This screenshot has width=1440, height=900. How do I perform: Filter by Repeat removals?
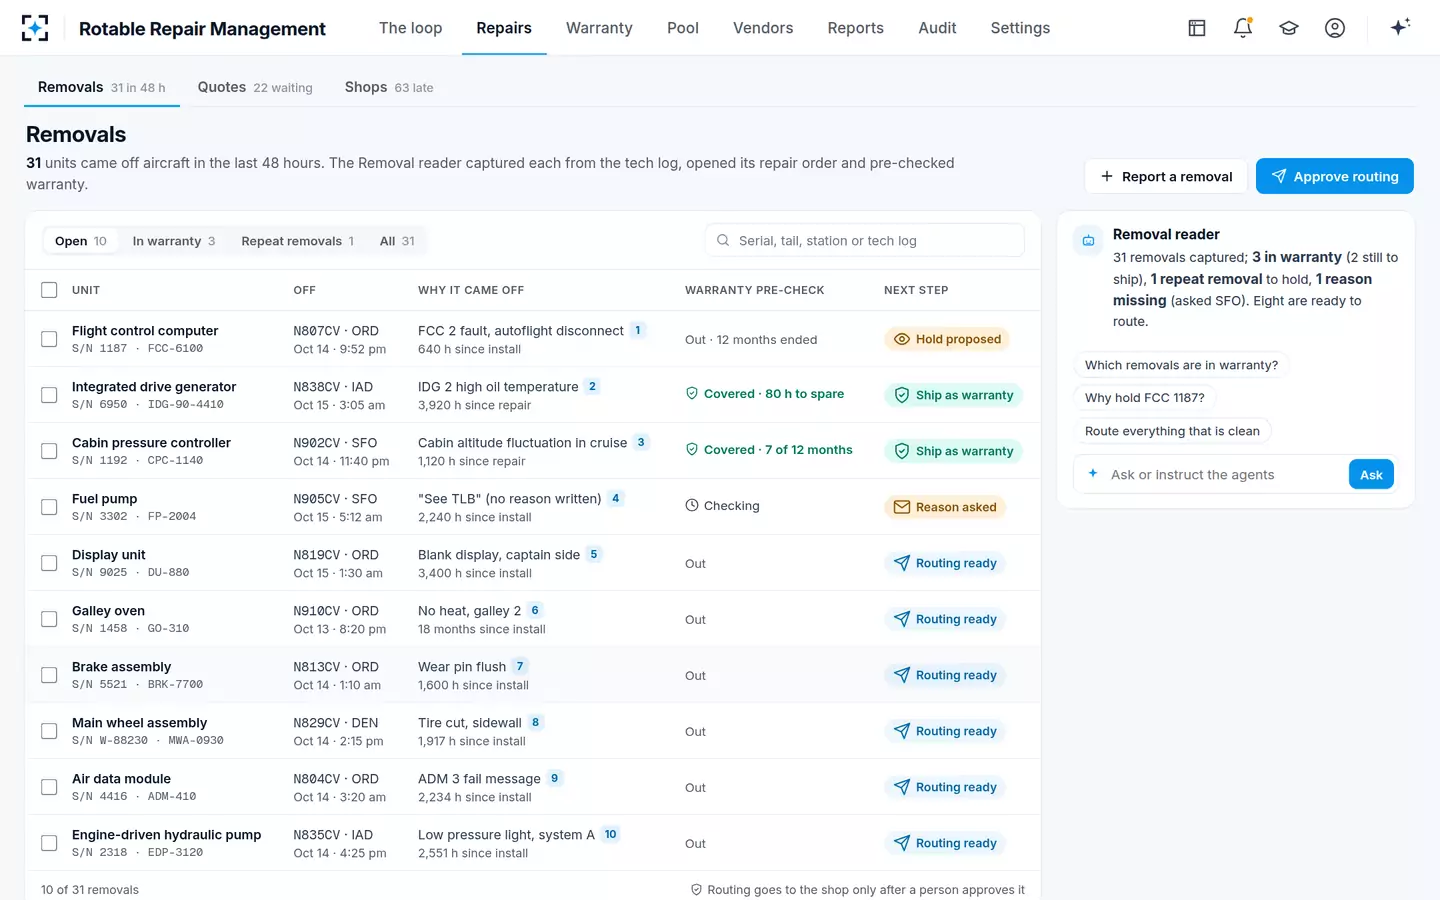[x=298, y=241]
